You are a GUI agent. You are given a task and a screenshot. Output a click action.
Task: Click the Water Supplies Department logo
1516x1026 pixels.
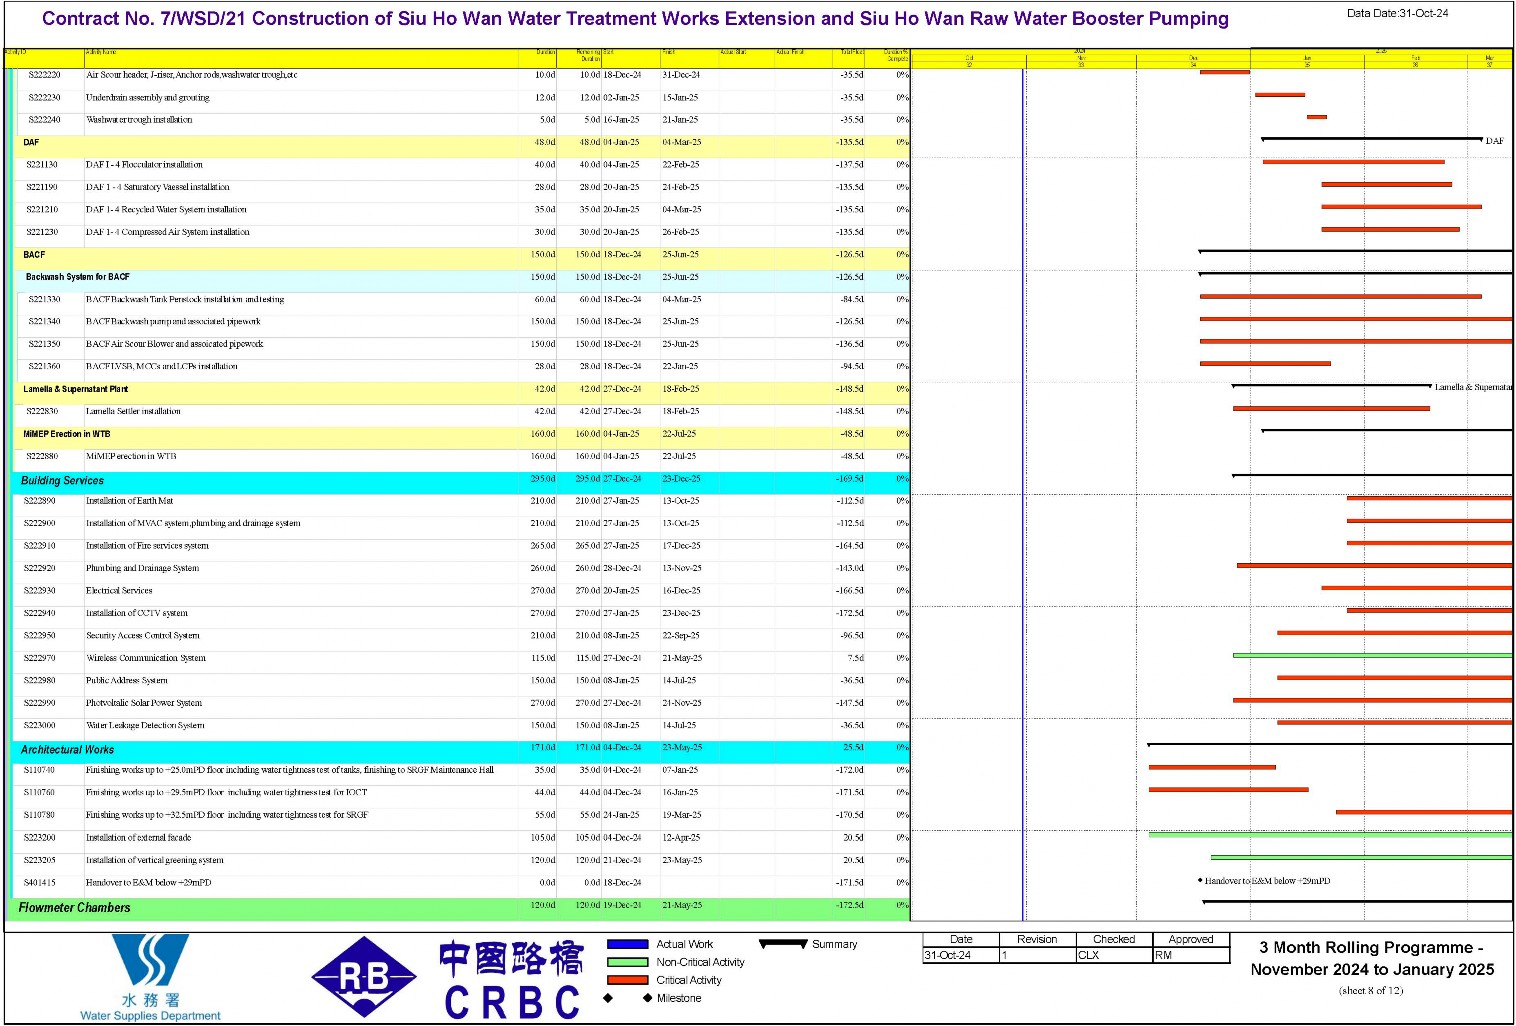150,978
